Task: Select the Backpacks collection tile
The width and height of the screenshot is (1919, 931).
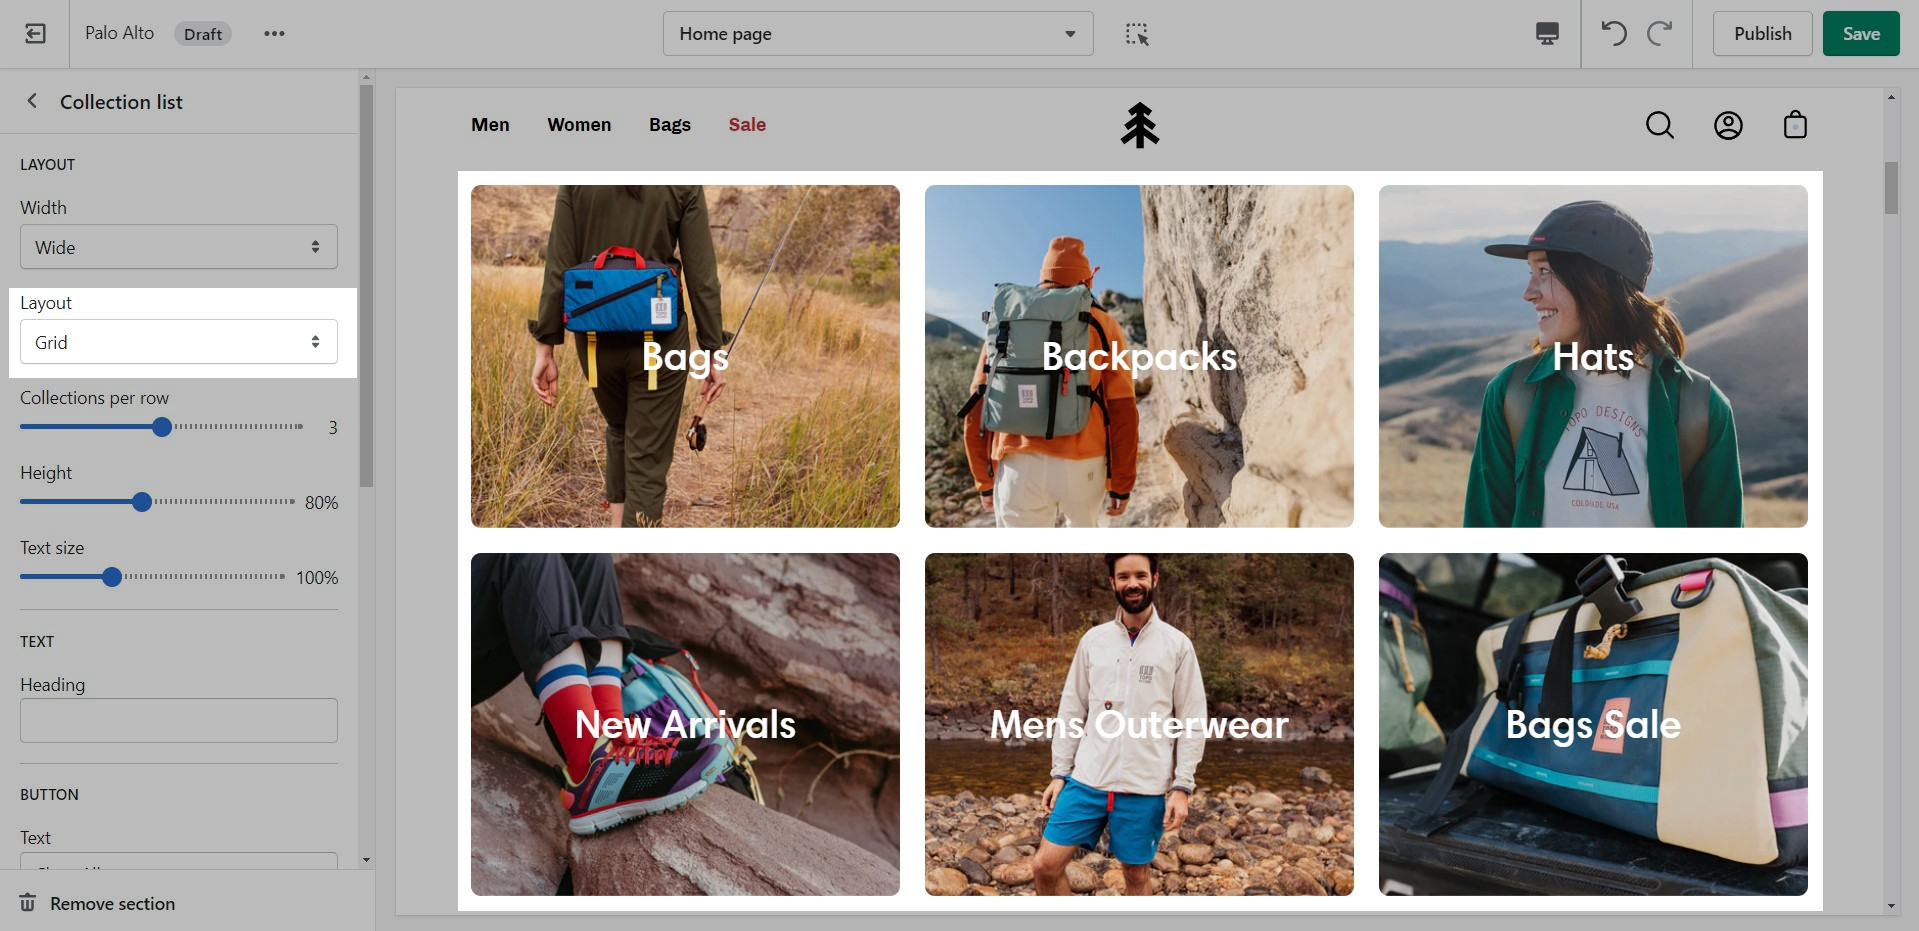Action: pyautogui.click(x=1139, y=356)
